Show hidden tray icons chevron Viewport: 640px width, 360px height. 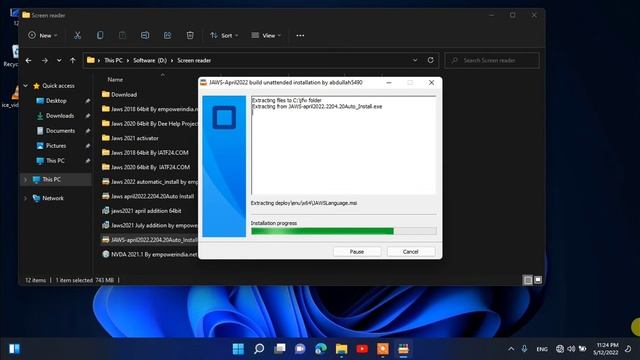511,349
